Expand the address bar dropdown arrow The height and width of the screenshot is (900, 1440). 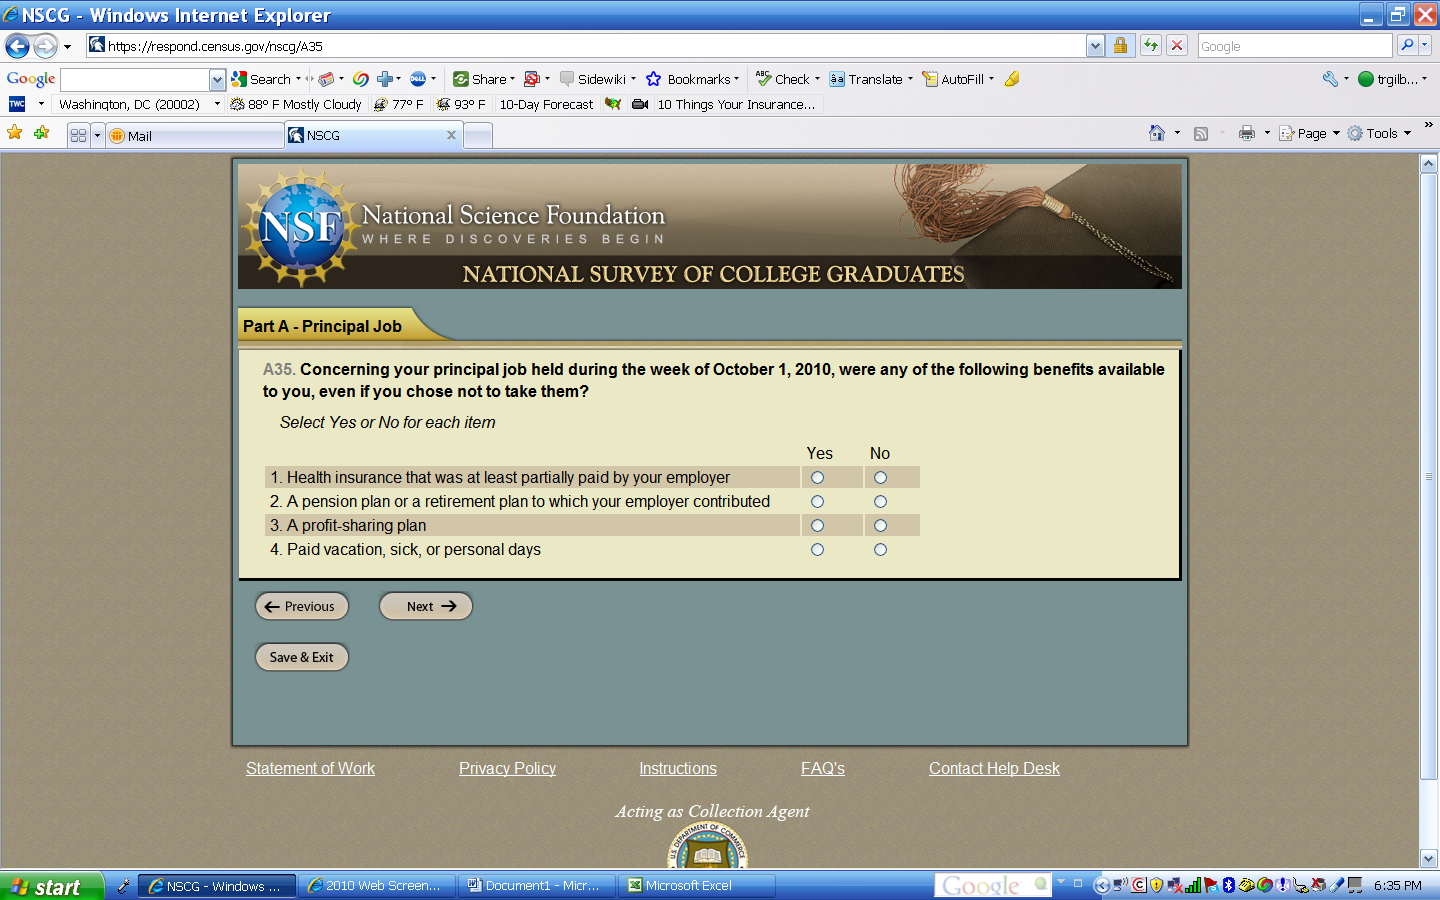point(1095,46)
